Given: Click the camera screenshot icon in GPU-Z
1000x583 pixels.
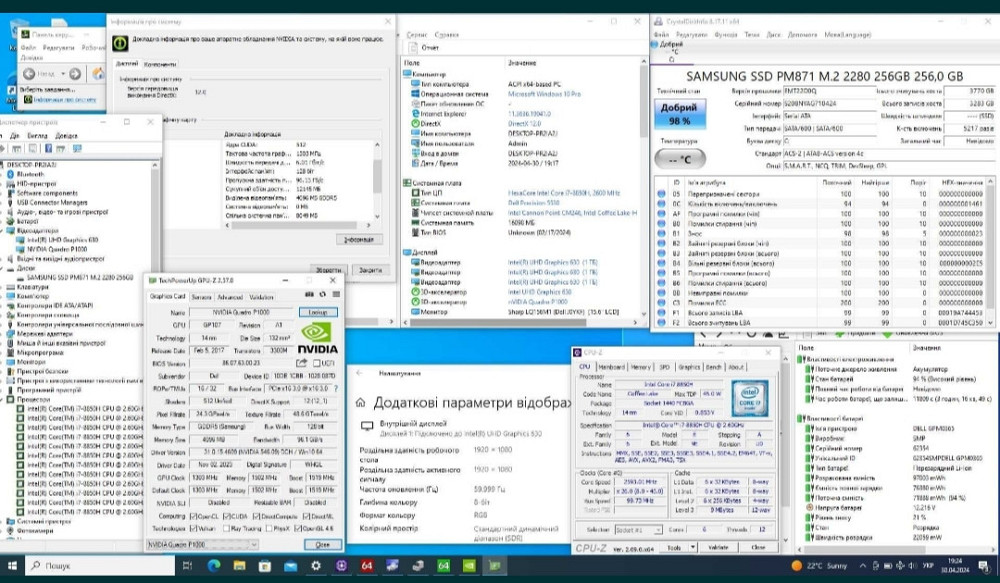Looking at the screenshot, I should [x=309, y=294].
